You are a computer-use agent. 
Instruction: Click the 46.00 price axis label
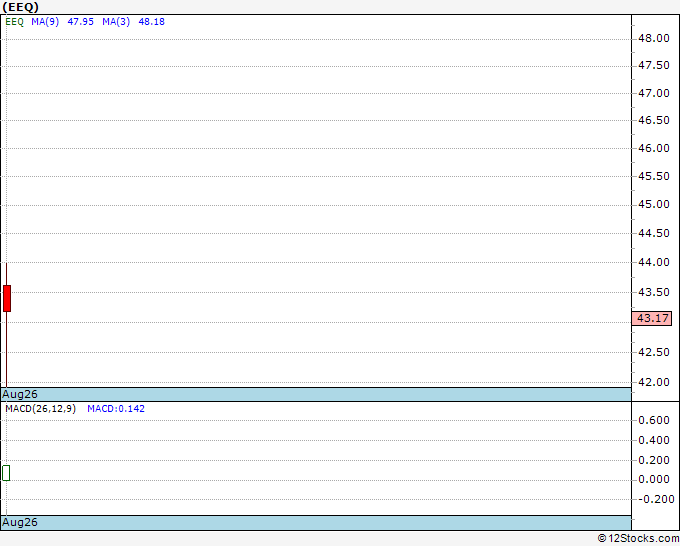(x=654, y=148)
